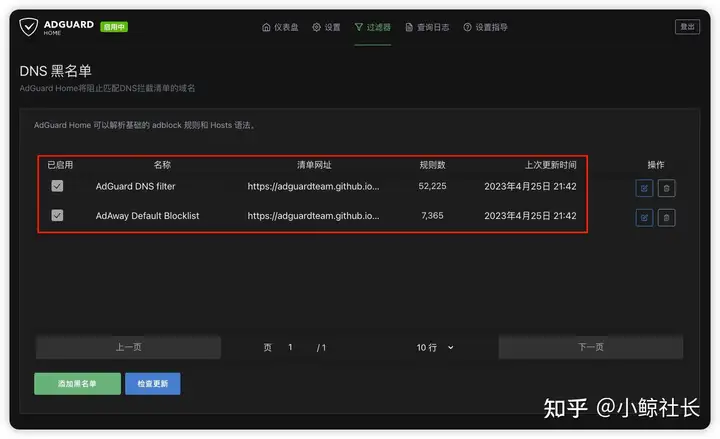Toggle the AdGuard DNS filter enabled checkbox
The image size is (720, 439).
tap(57, 186)
